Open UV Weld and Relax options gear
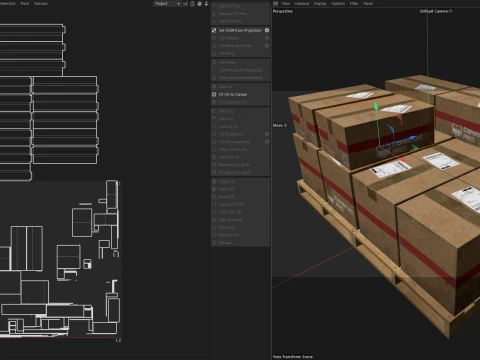The width and height of the screenshot is (480, 360). (267, 46)
